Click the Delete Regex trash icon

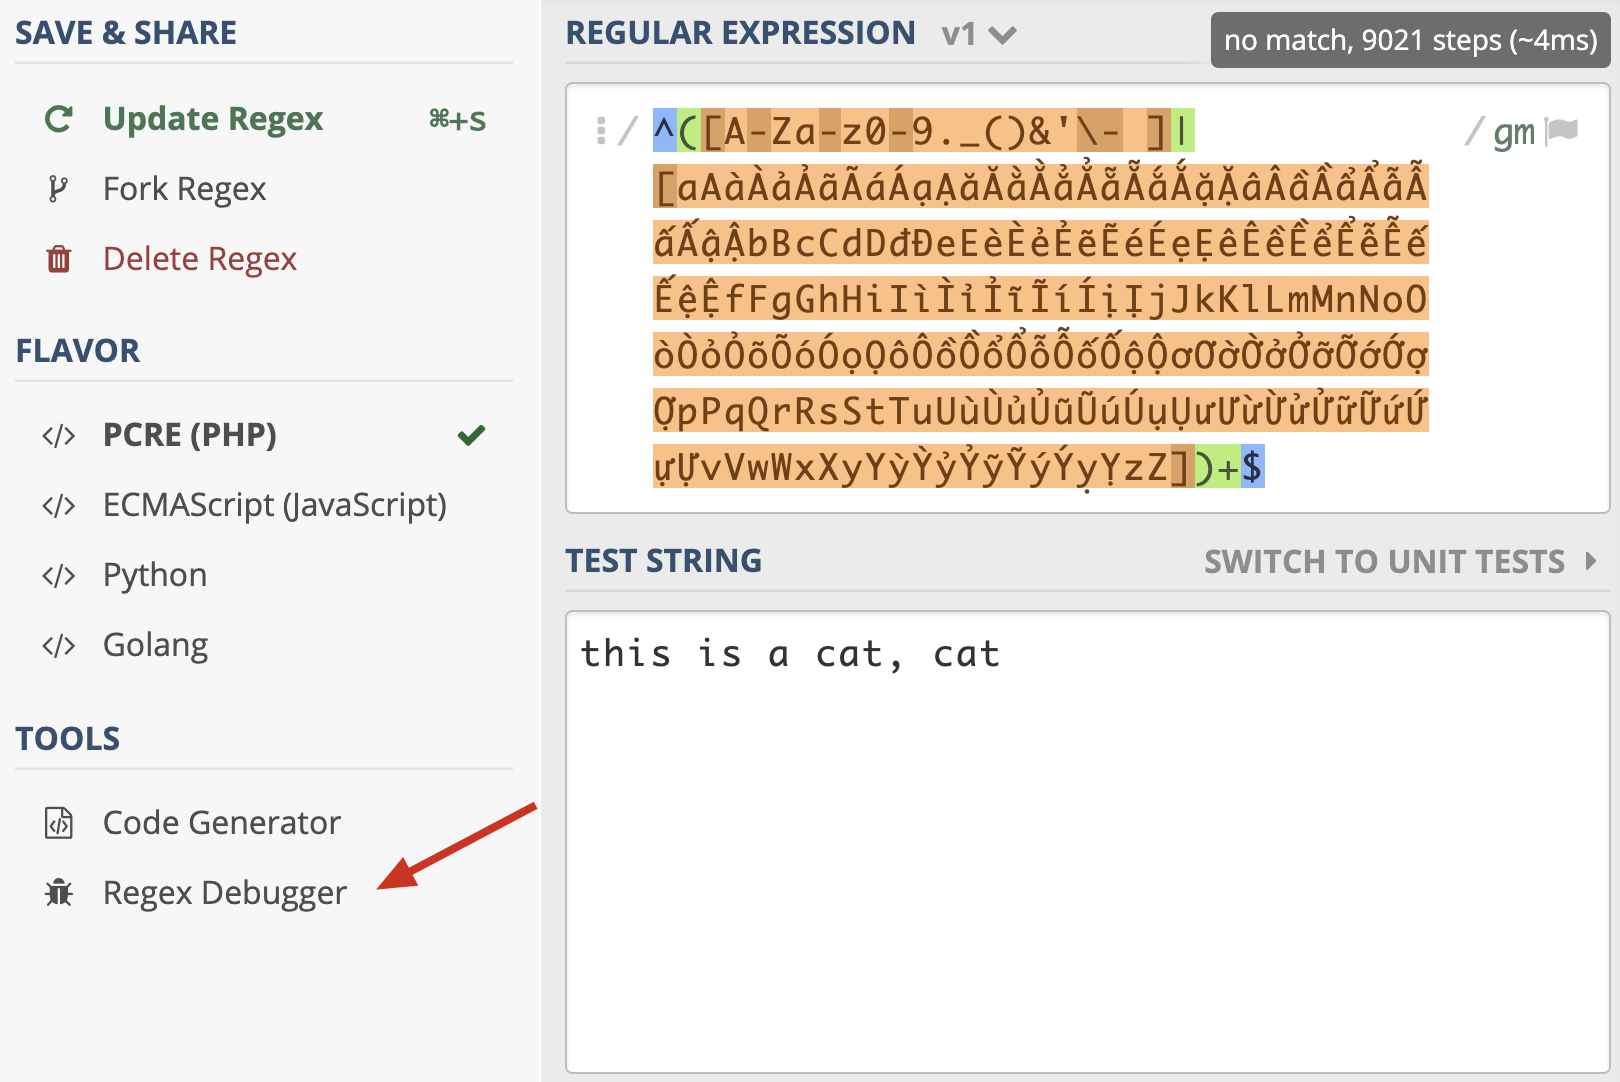click(59, 259)
